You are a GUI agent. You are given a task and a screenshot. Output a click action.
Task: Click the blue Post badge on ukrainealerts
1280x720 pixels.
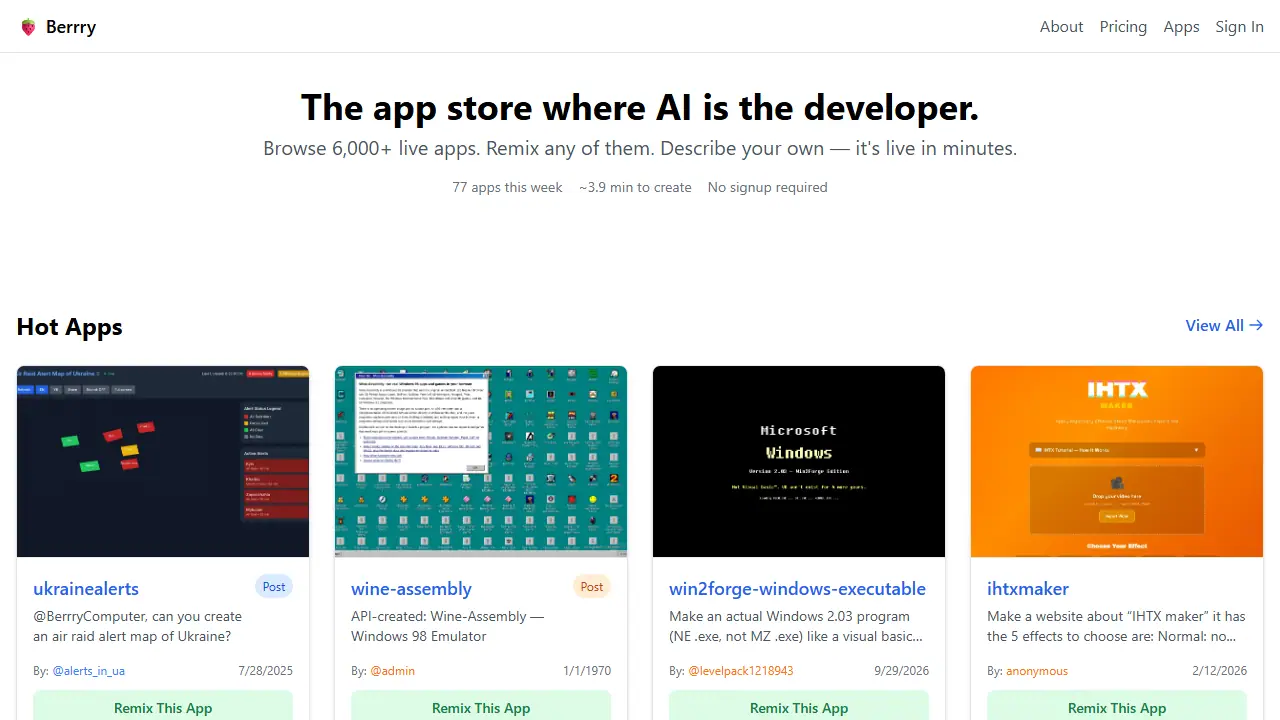tap(274, 587)
